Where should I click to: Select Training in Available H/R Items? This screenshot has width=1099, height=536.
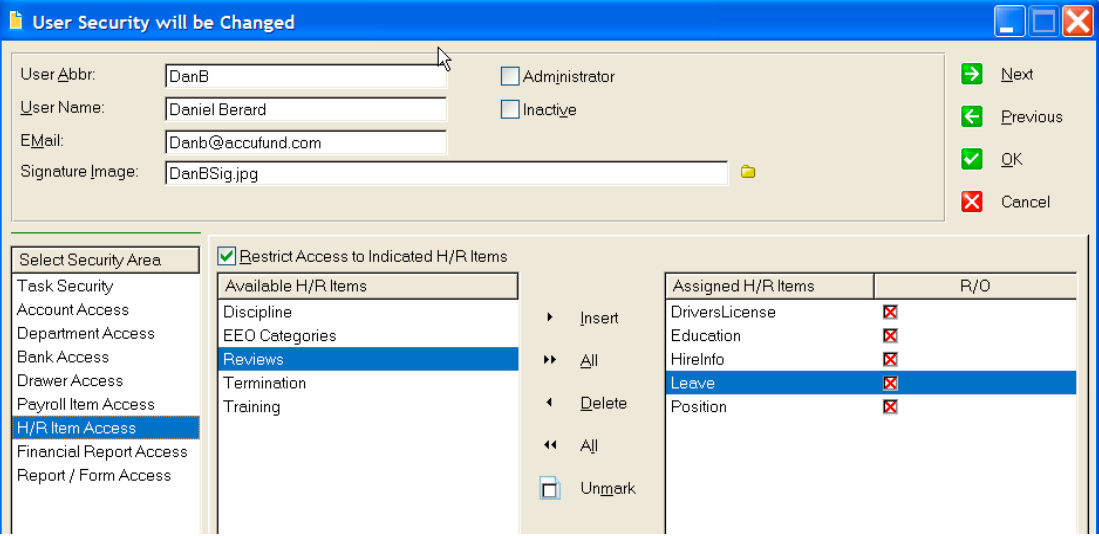368,407
